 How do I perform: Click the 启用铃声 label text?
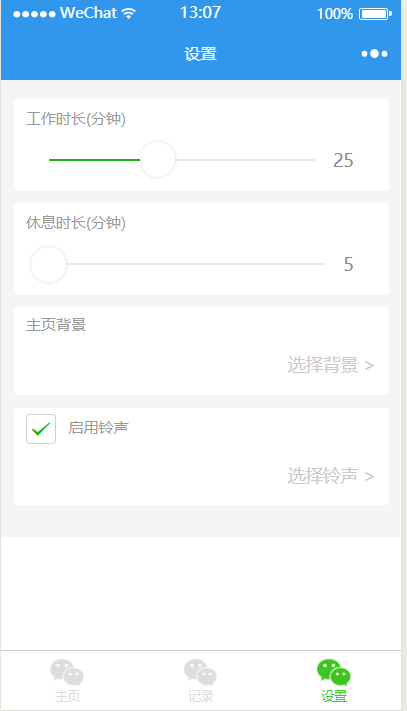[x=98, y=428]
